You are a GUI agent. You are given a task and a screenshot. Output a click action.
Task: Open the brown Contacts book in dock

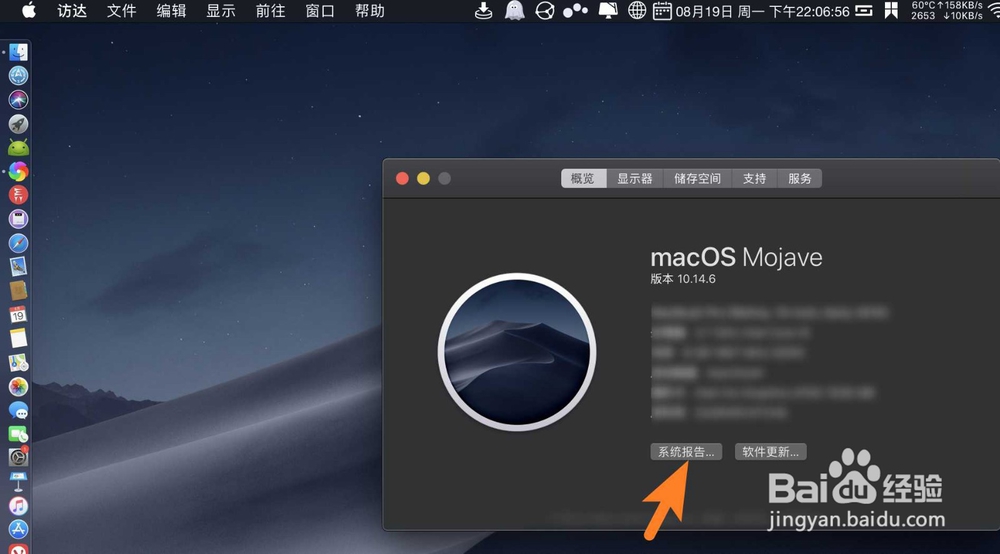18,291
